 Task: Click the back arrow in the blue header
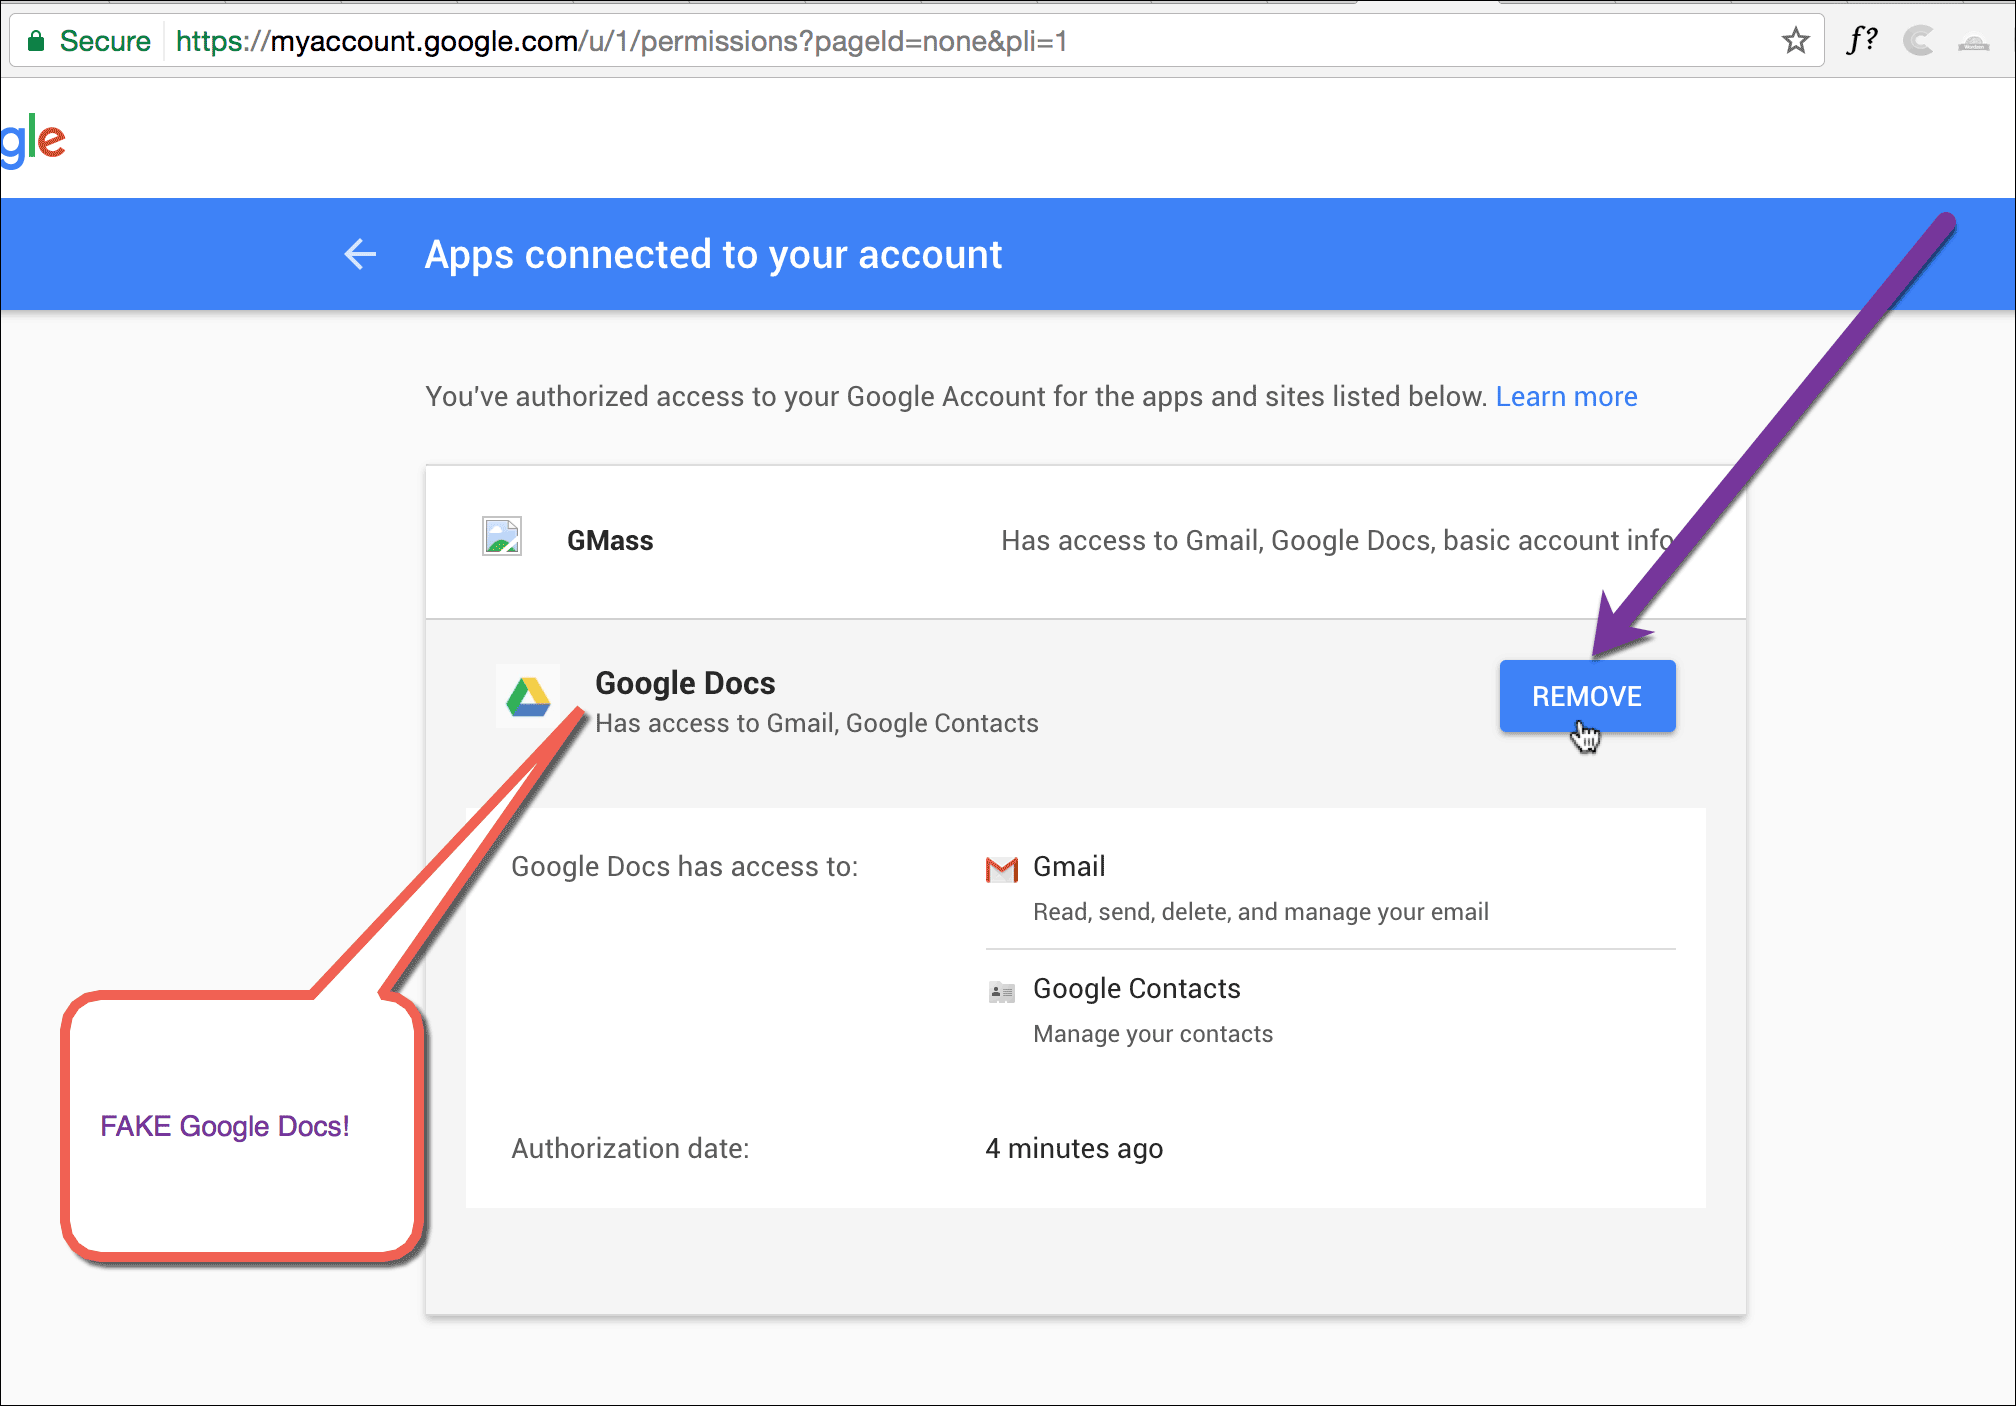(x=360, y=254)
